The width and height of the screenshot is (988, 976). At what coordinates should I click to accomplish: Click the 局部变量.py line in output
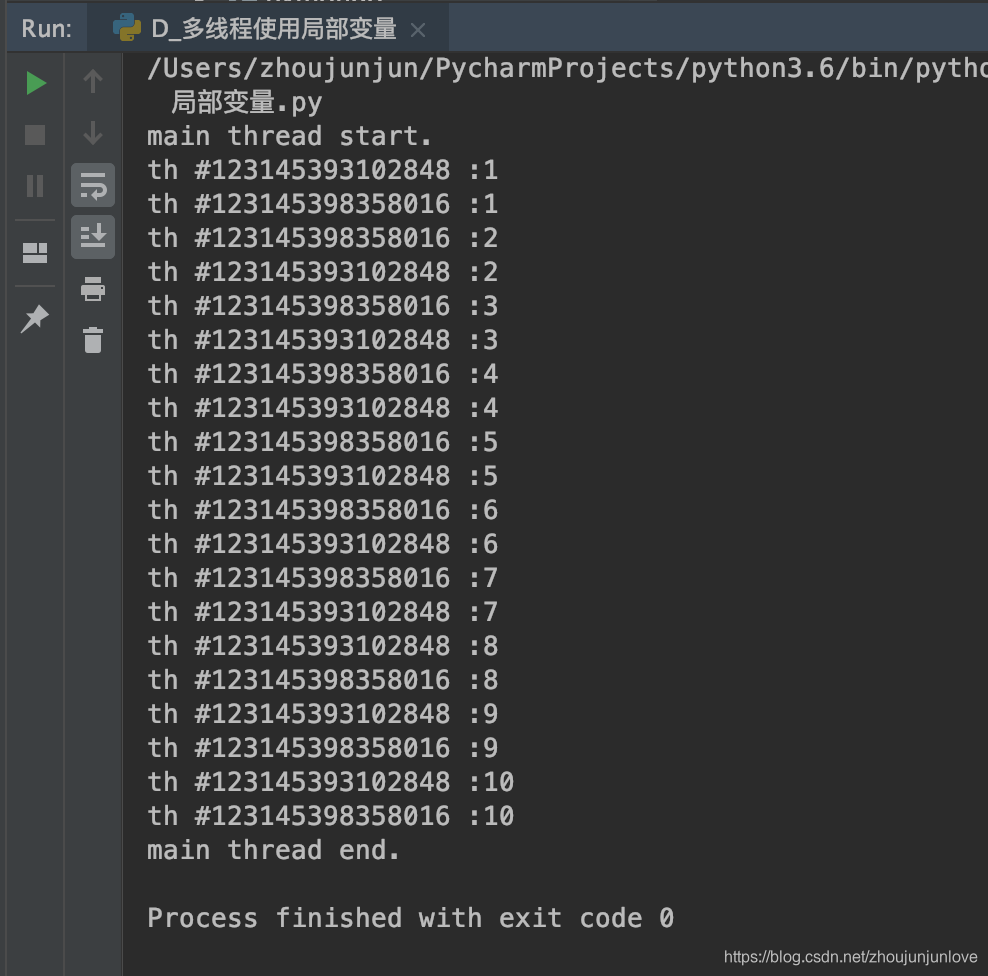(246, 102)
